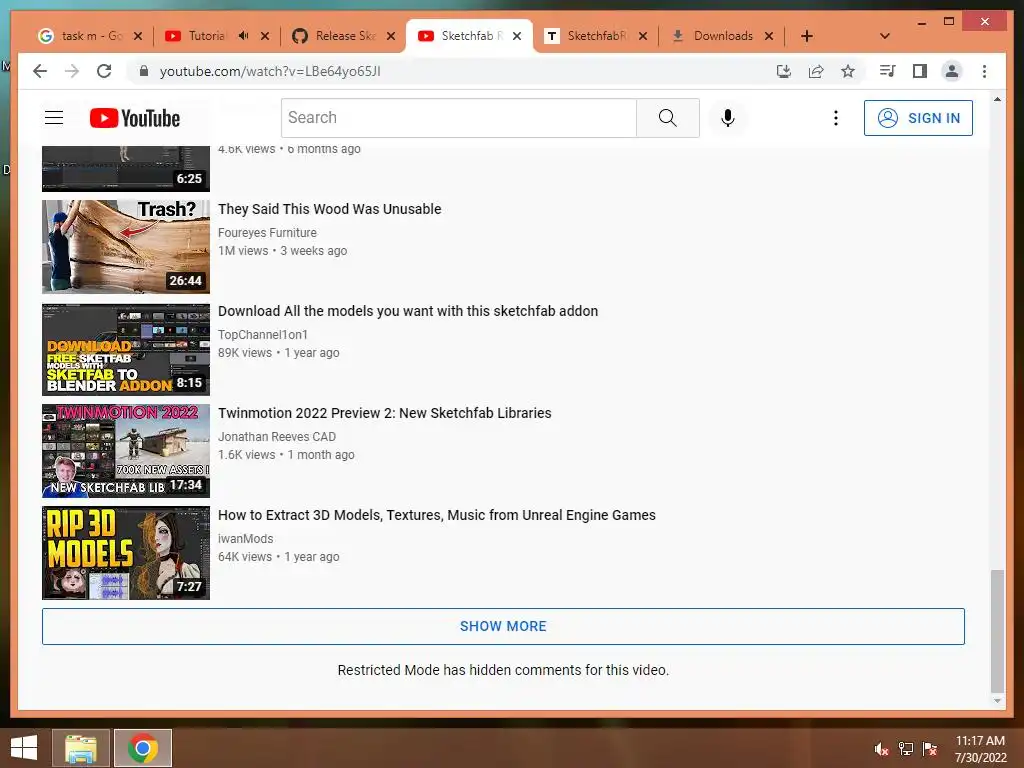Open 'How to Extract 3D Models' video title
The width and height of the screenshot is (1024, 768).
[x=437, y=515]
